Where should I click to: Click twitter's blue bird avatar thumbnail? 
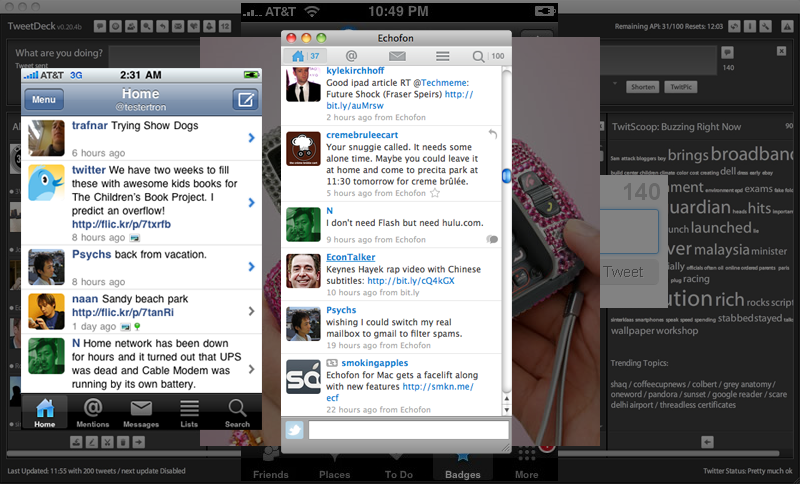pyautogui.click(x=46, y=183)
